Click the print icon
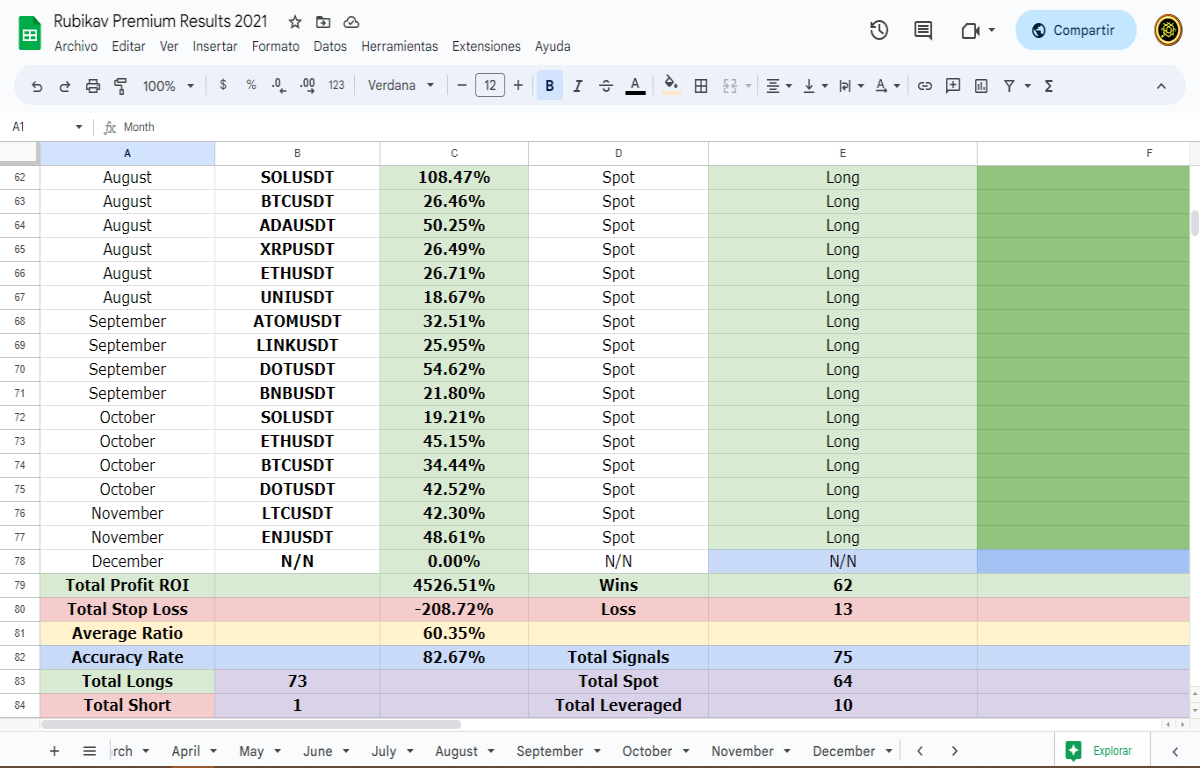The height and width of the screenshot is (768, 1200). pos(93,86)
